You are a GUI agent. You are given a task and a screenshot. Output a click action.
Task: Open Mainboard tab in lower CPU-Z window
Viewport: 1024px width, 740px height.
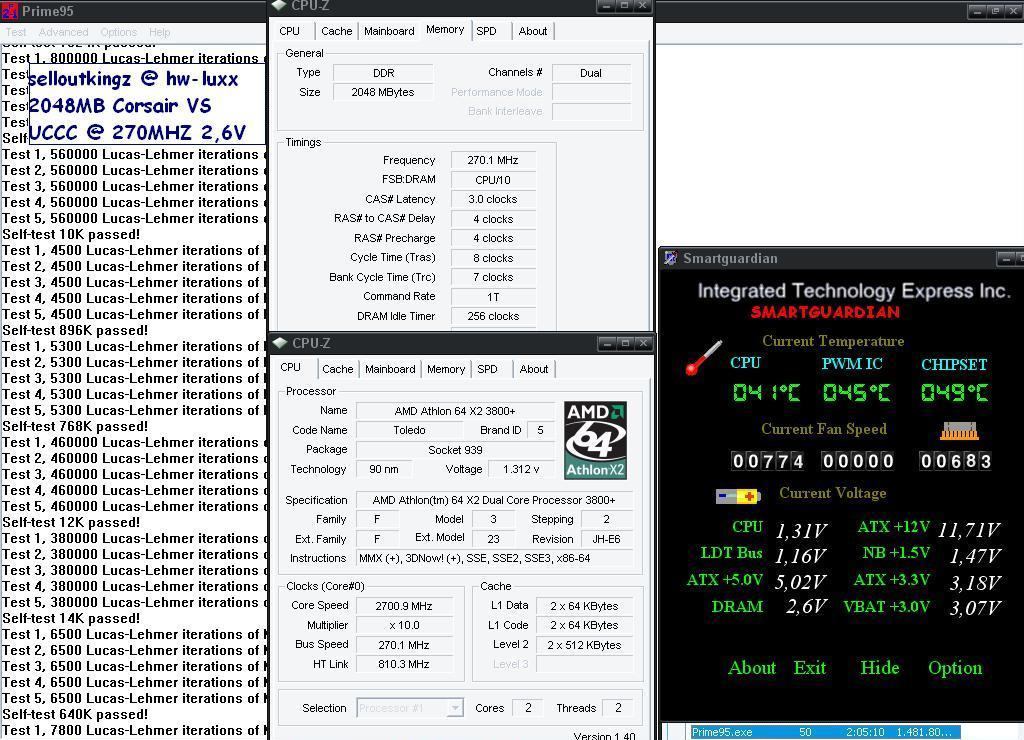point(390,369)
